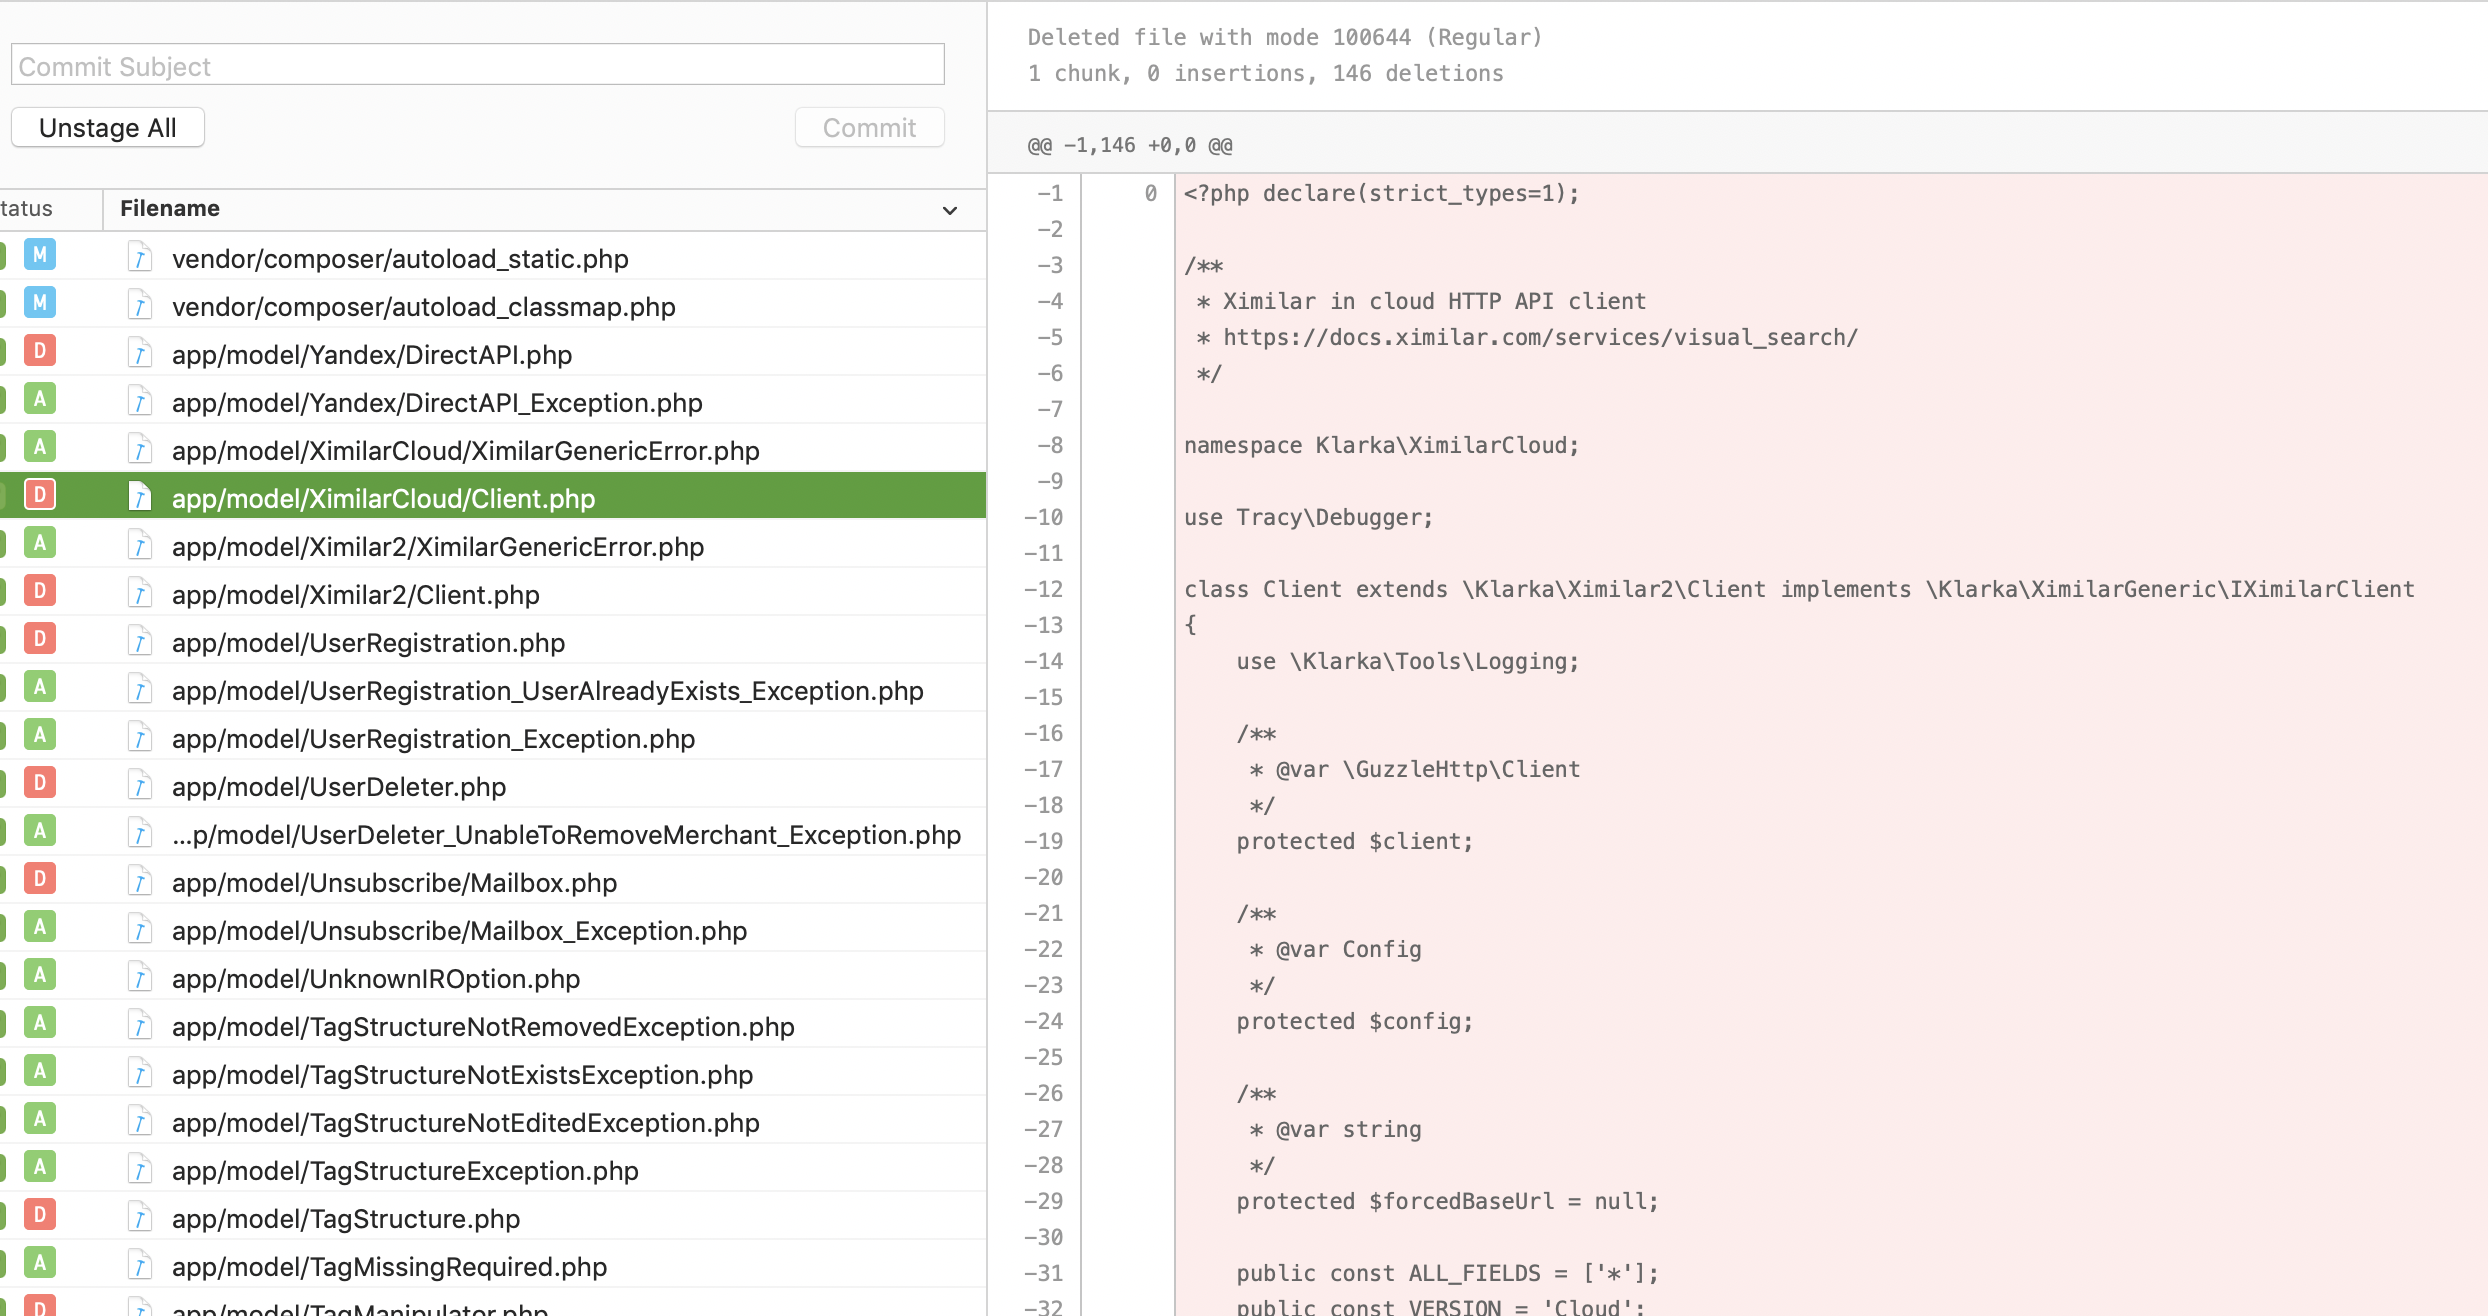
Task: Click the chunk header @@ -1,146 +0,0 @@
Action: (x=1130, y=146)
